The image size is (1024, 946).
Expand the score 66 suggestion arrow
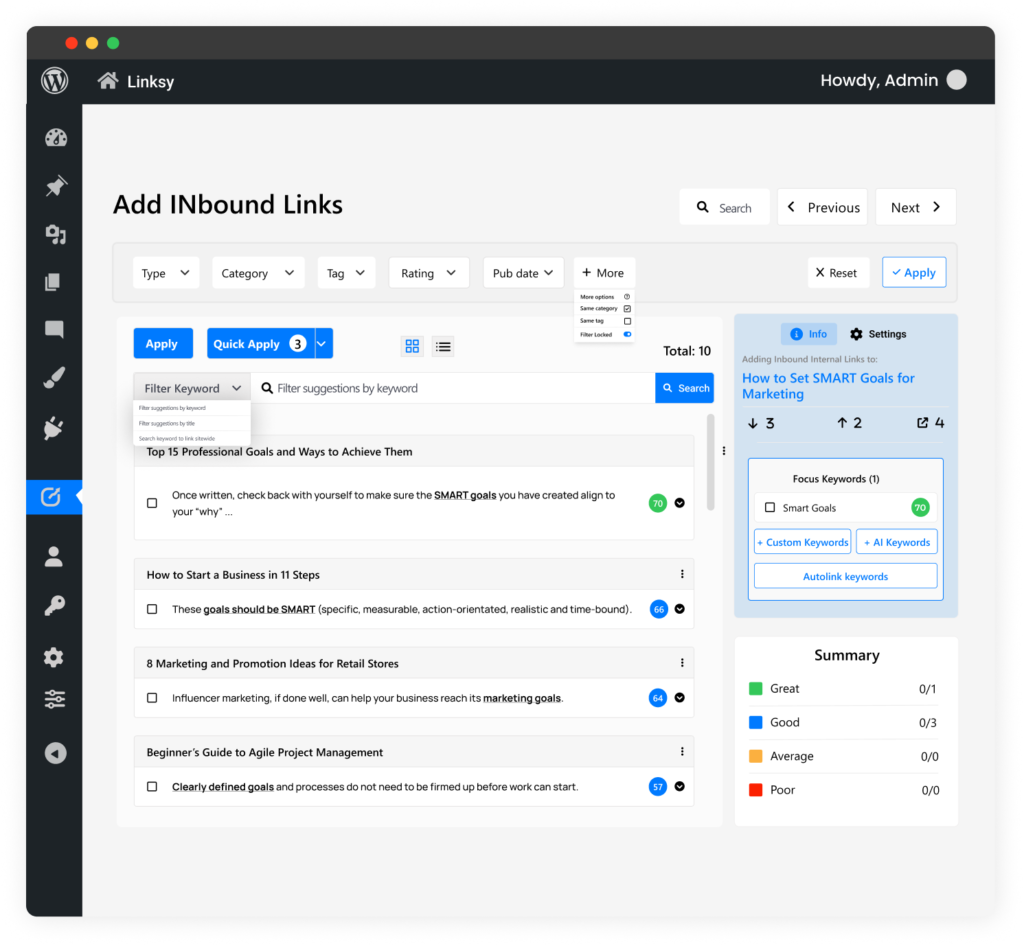pyautogui.click(x=679, y=609)
